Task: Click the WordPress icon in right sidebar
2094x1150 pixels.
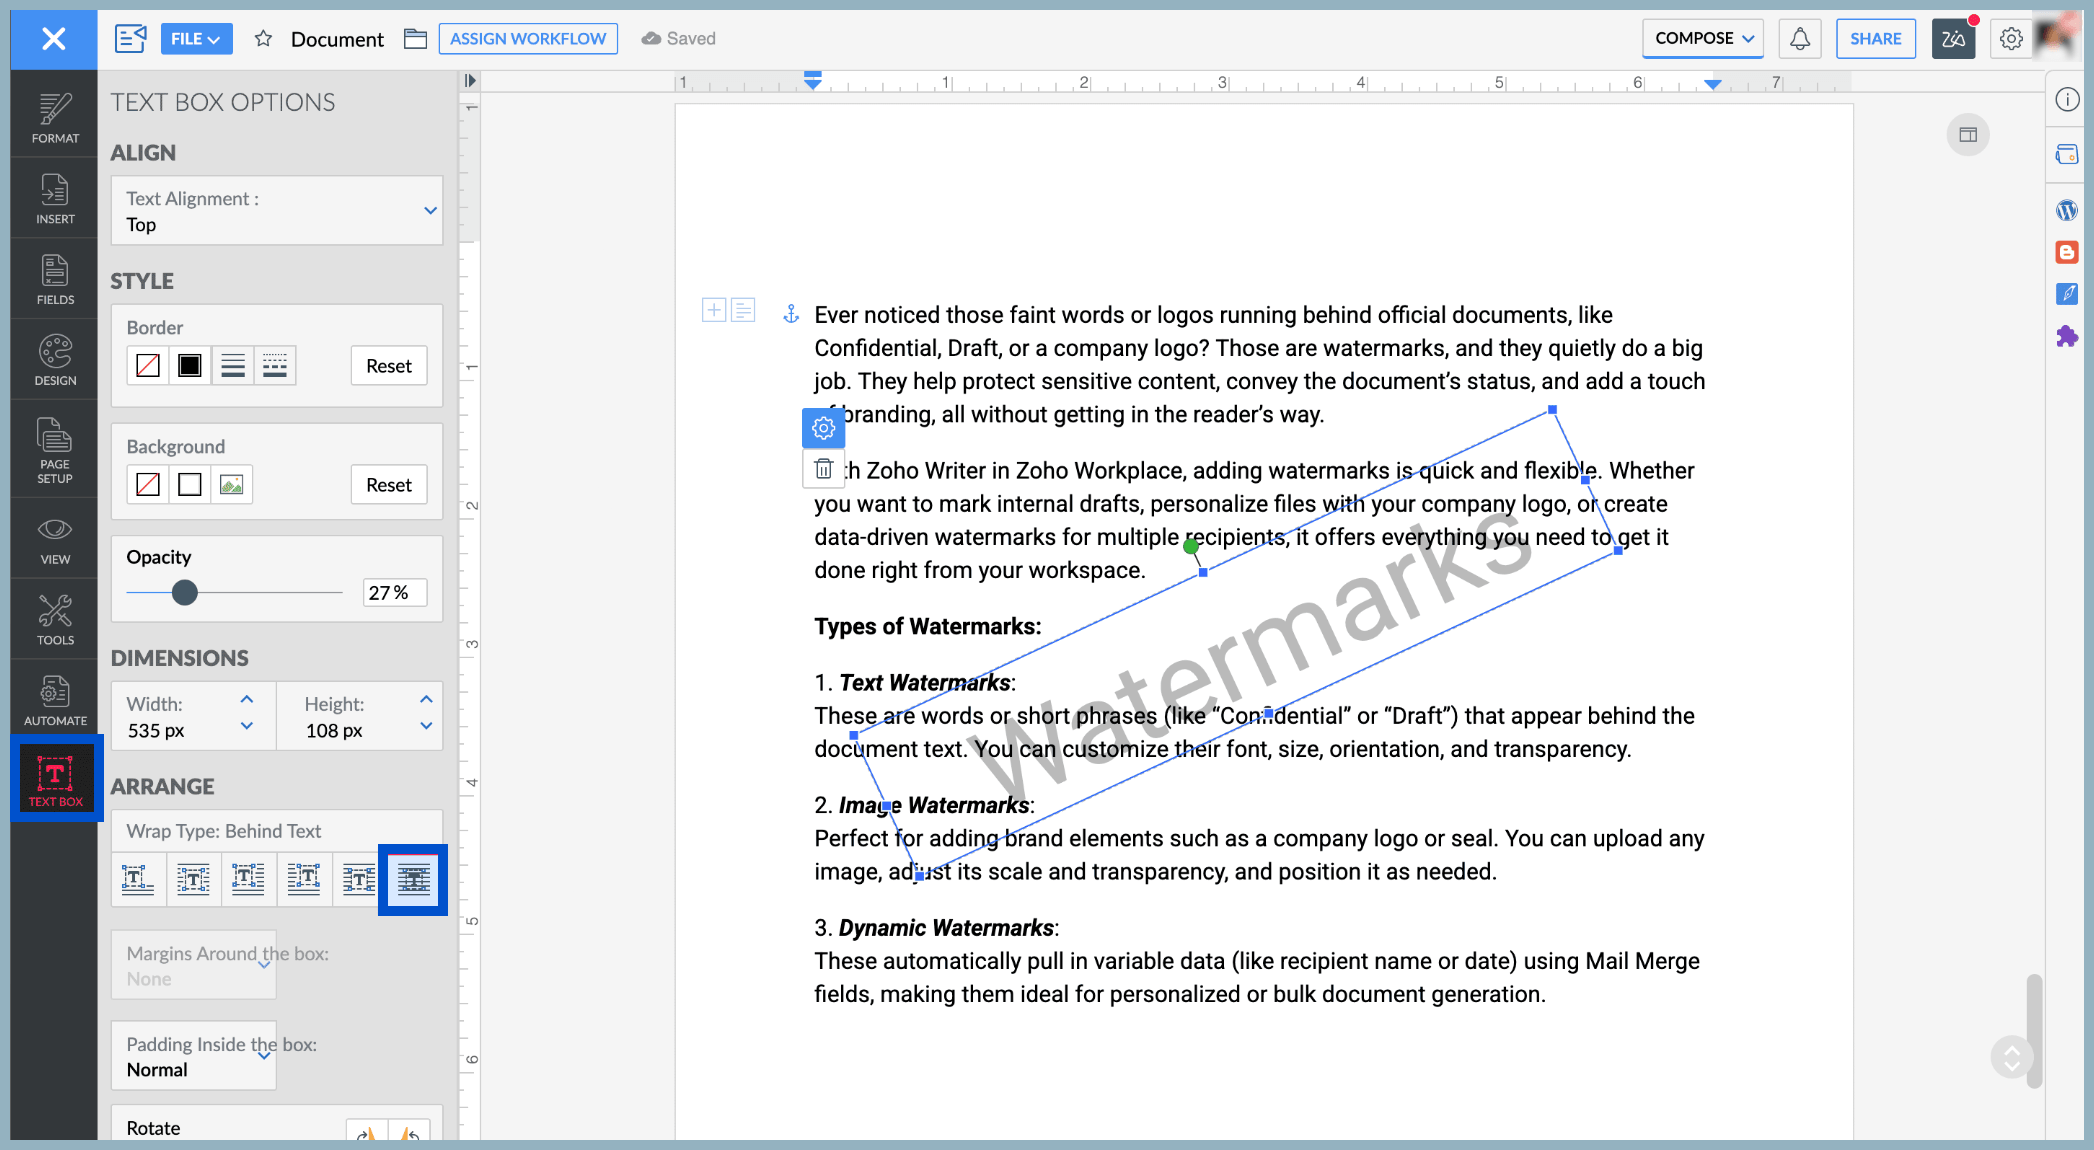Action: (x=2068, y=210)
